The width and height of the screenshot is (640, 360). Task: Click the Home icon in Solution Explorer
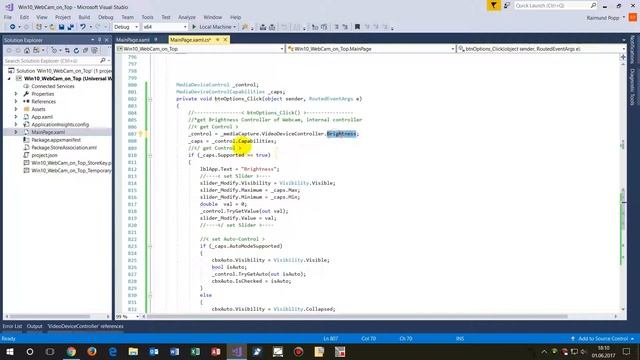coord(27,51)
